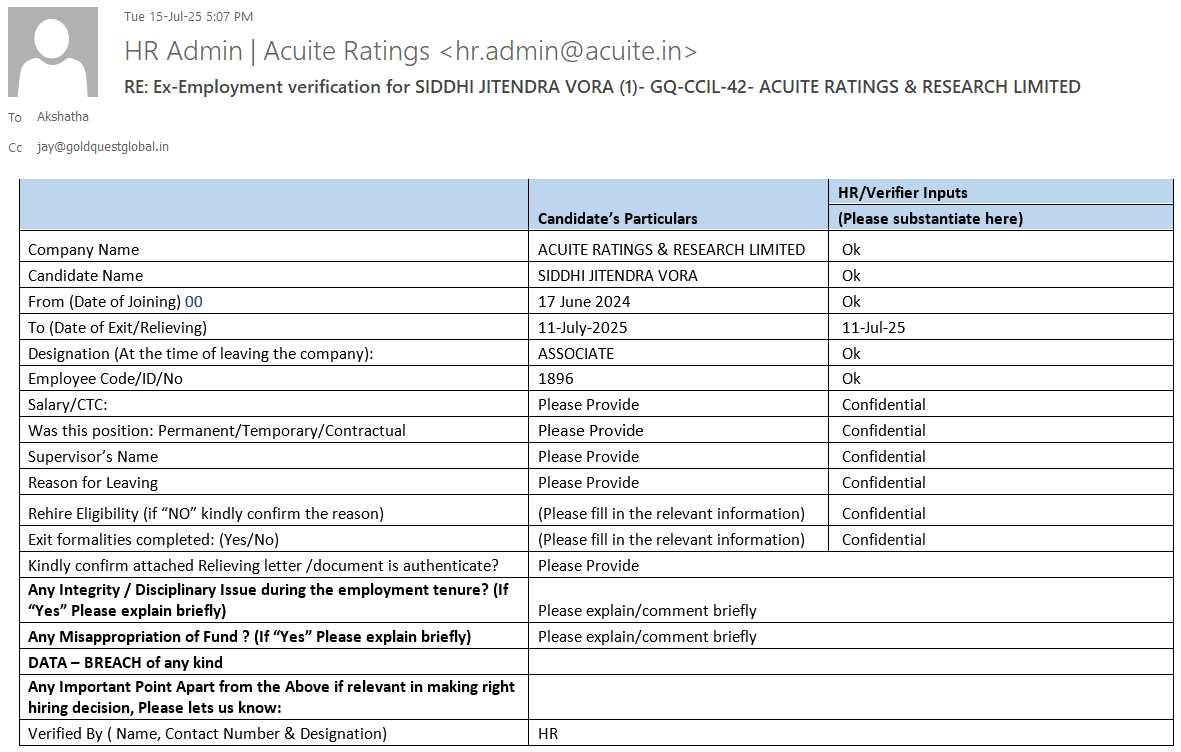Click the recipient Akshatha in To field
This screenshot has width=1181, height=752.
(63, 117)
